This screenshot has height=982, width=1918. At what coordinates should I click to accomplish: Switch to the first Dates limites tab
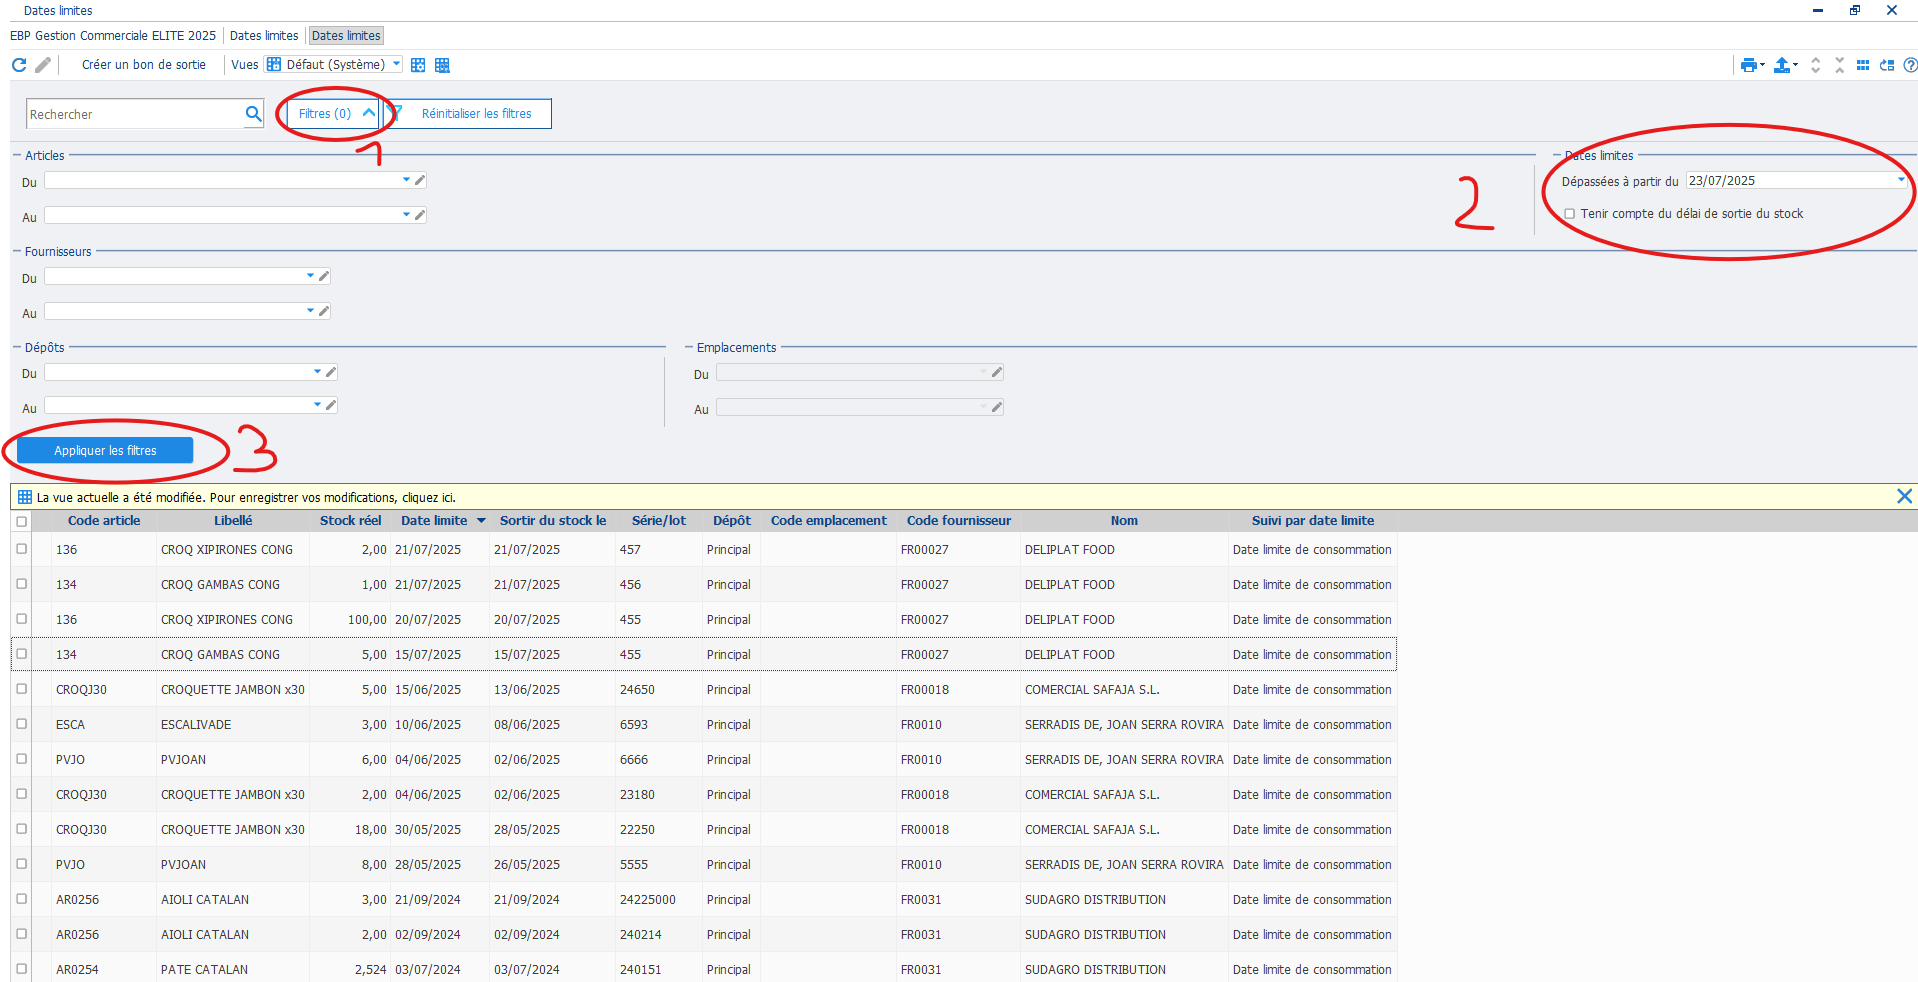(x=264, y=36)
